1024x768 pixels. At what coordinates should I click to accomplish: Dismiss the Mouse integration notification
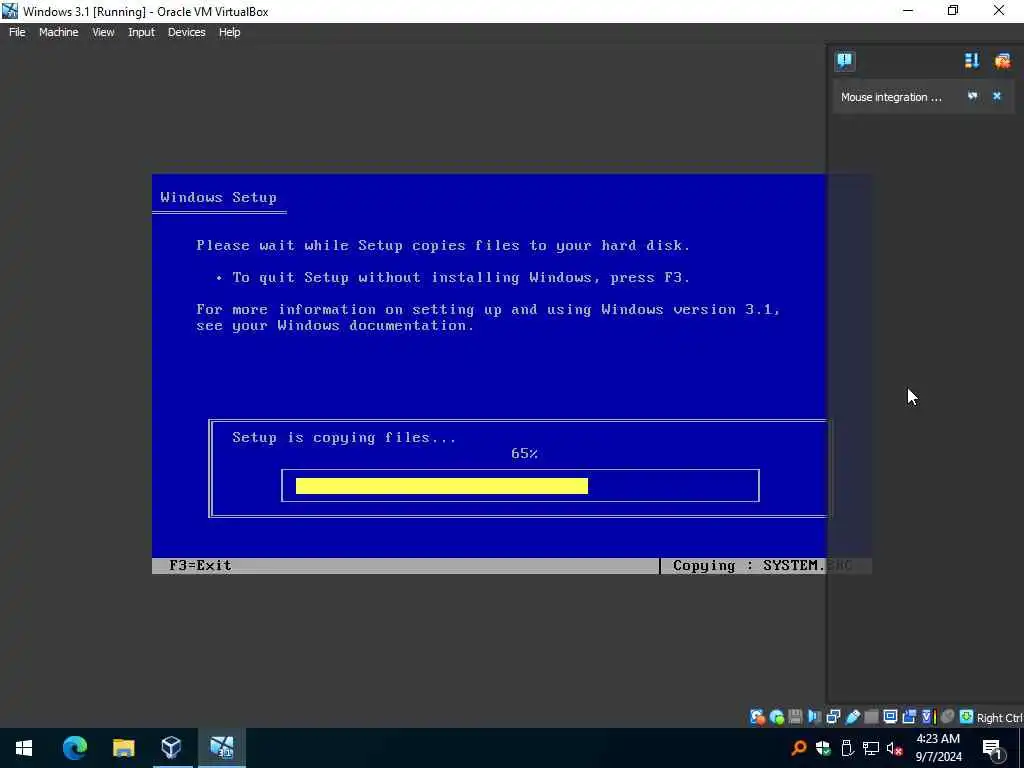click(x=997, y=96)
